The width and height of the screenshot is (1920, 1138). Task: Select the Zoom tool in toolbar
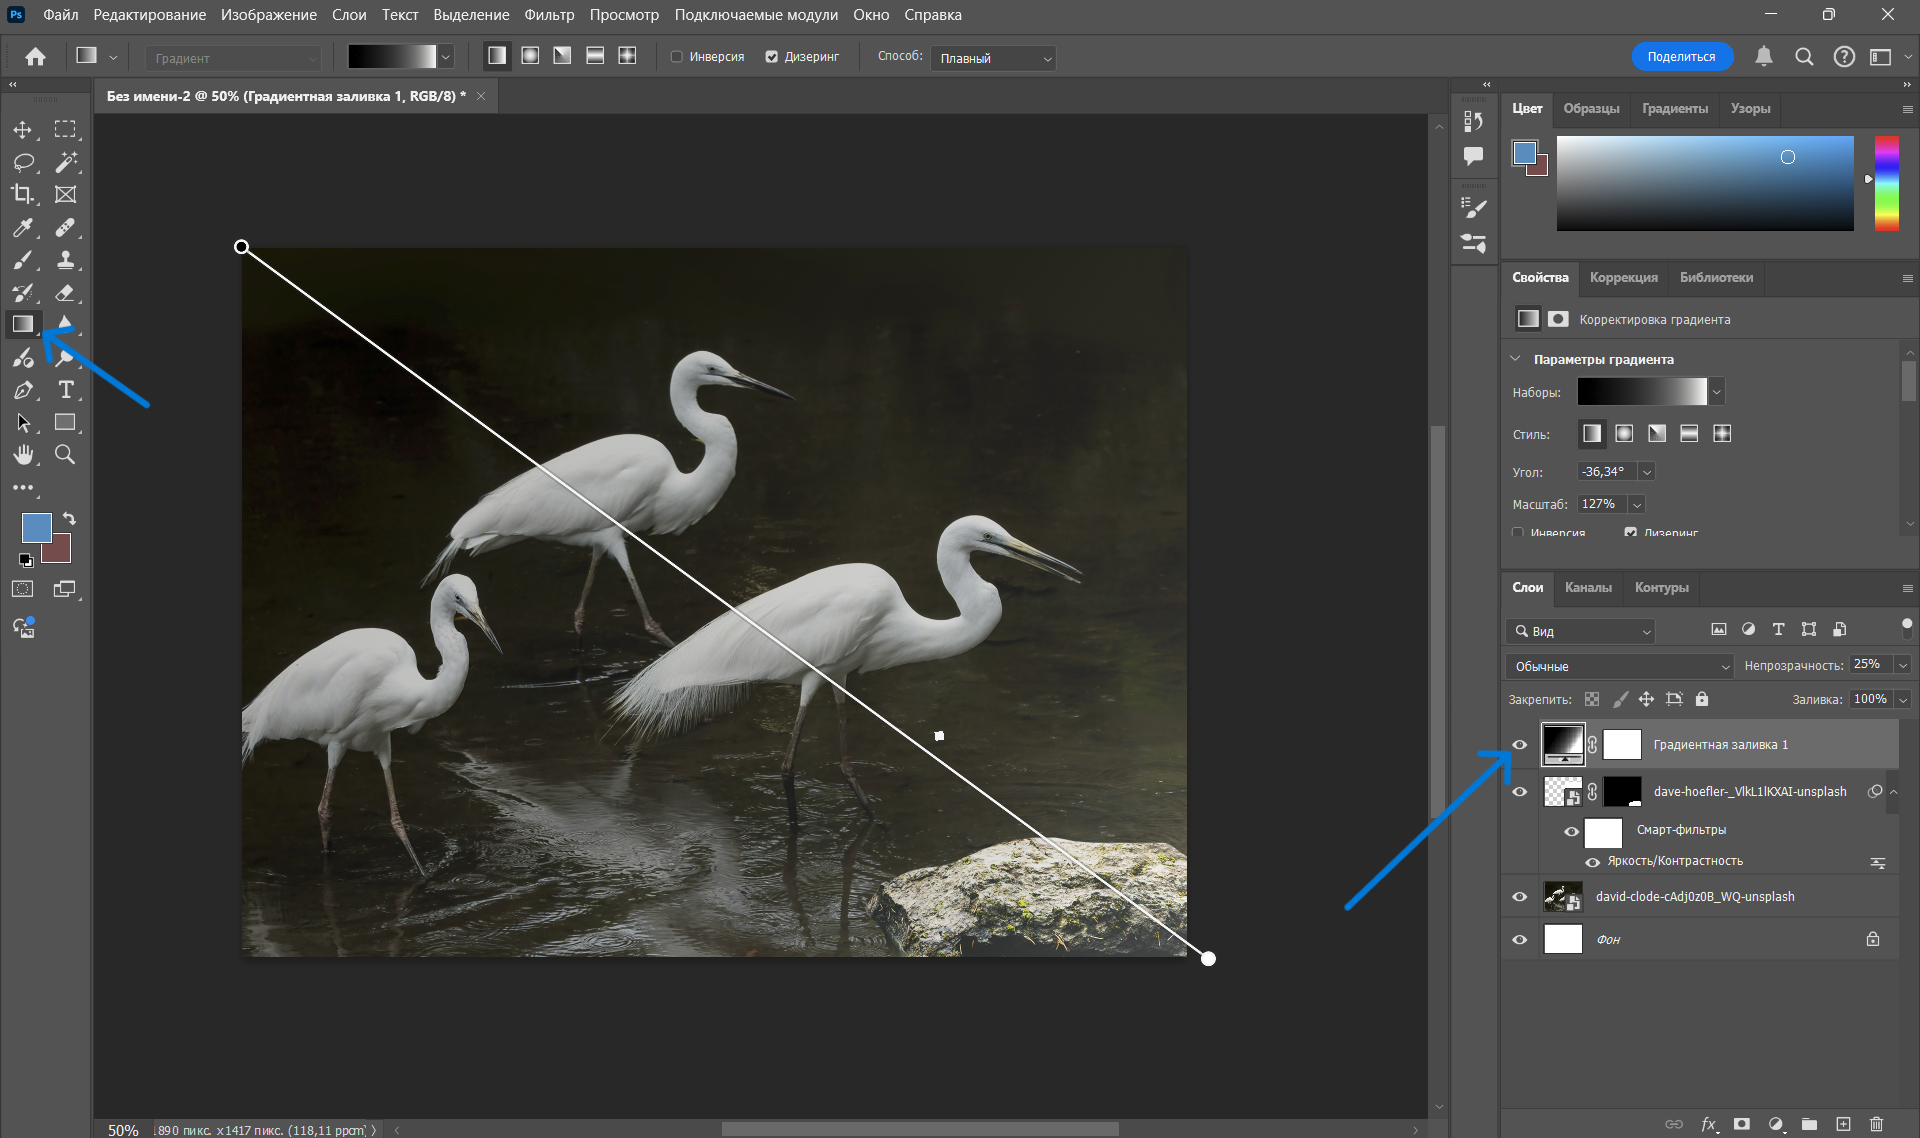click(x=65, y=455)
